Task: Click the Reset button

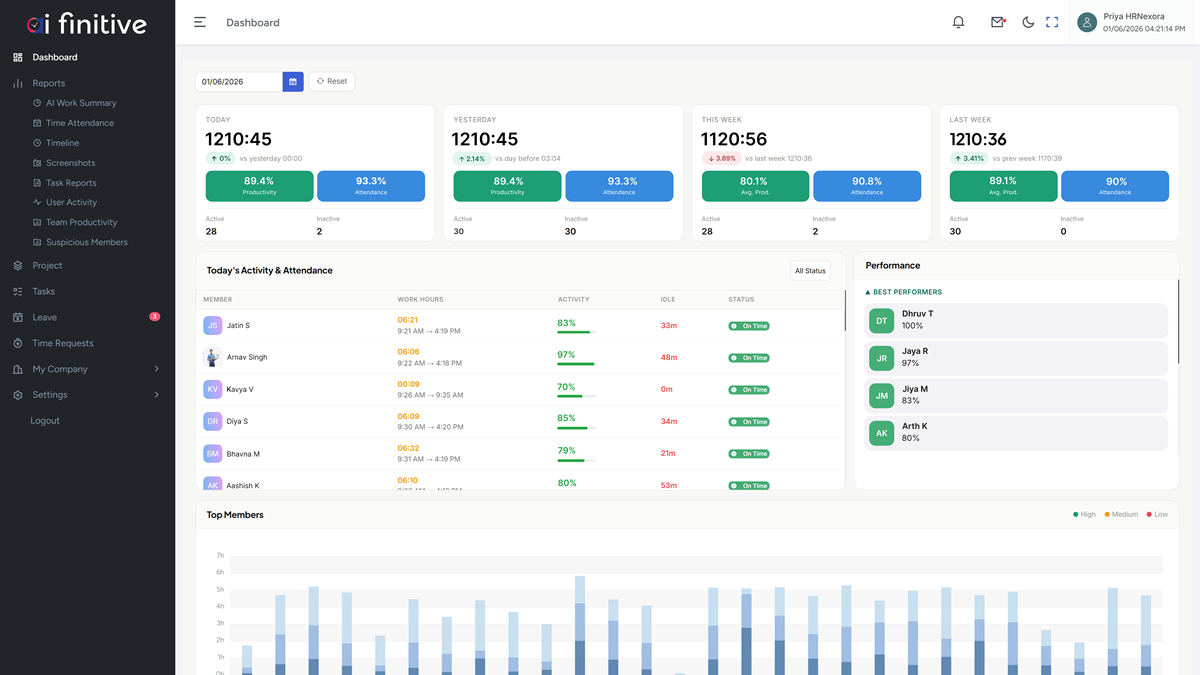Action: pyautogui.click(x=332, y=81)
